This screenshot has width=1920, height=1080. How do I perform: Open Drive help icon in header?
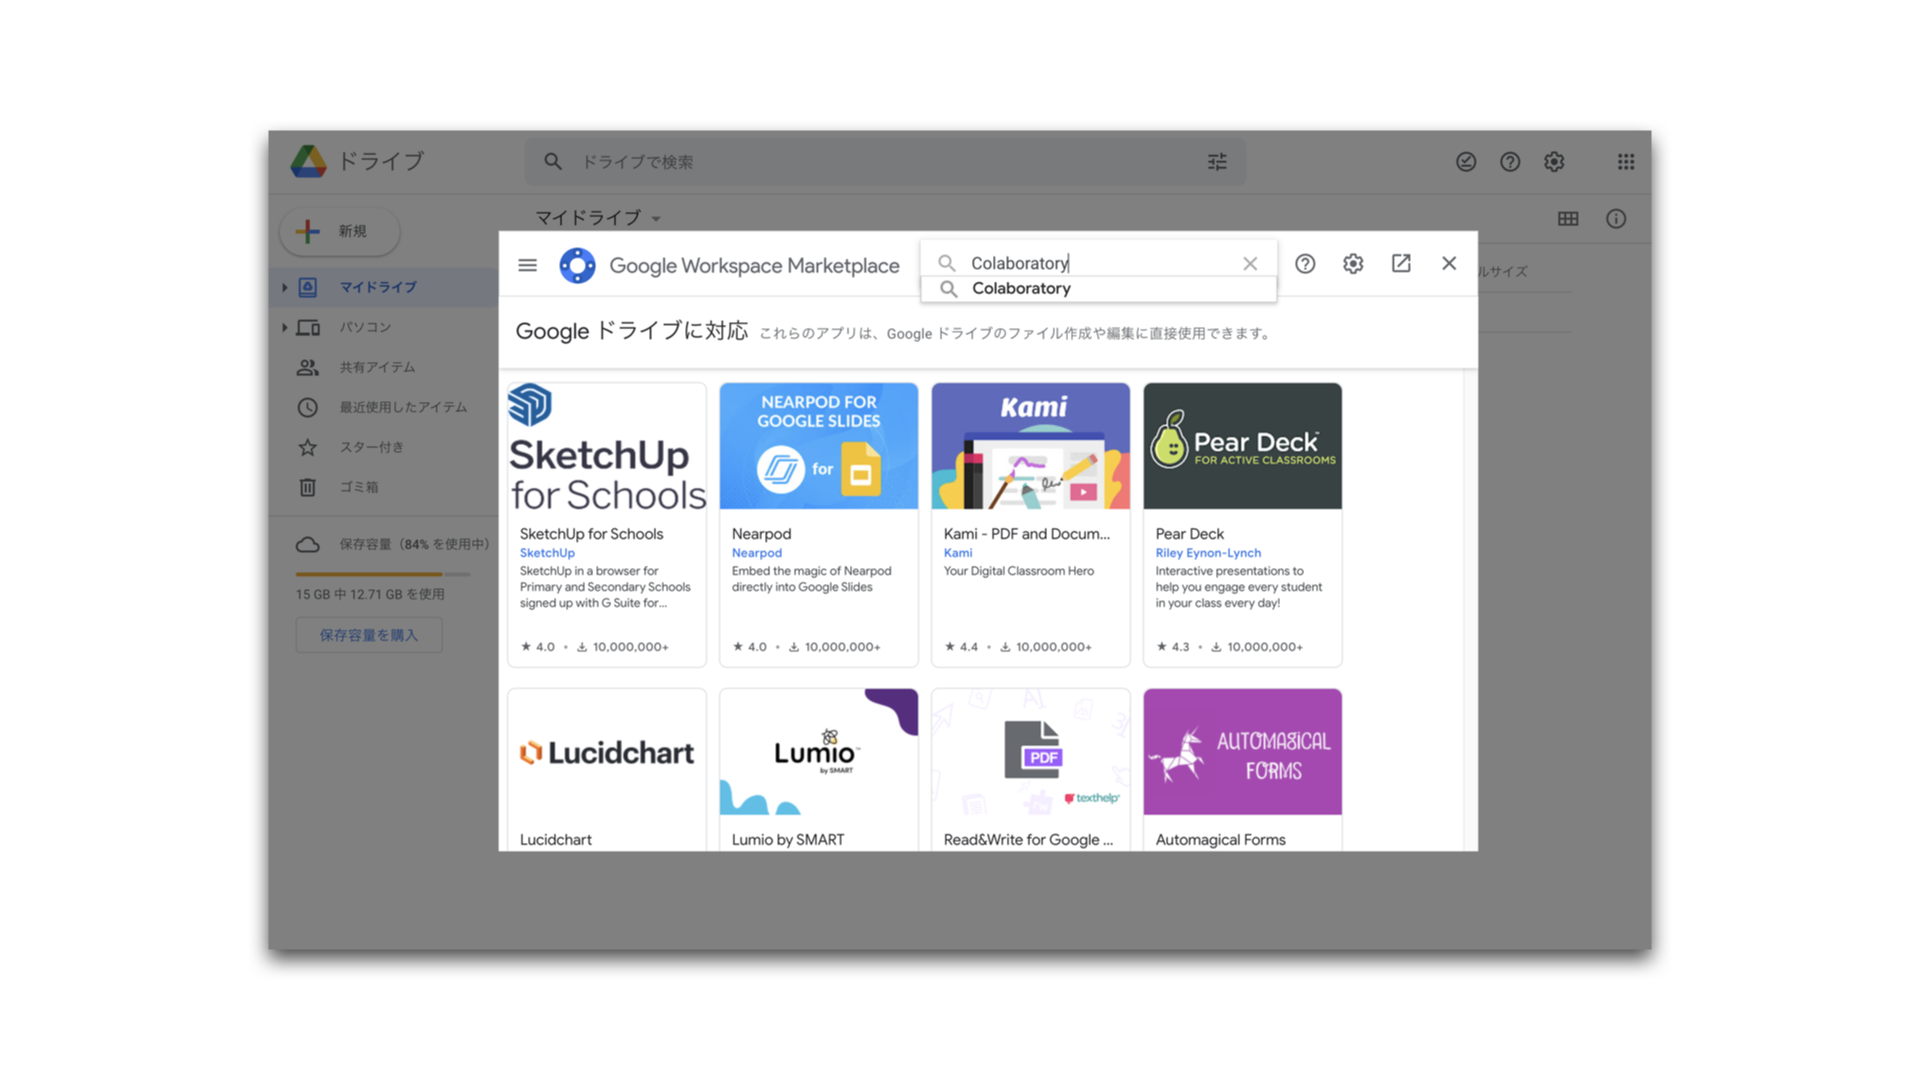[x=1510, y=161]
